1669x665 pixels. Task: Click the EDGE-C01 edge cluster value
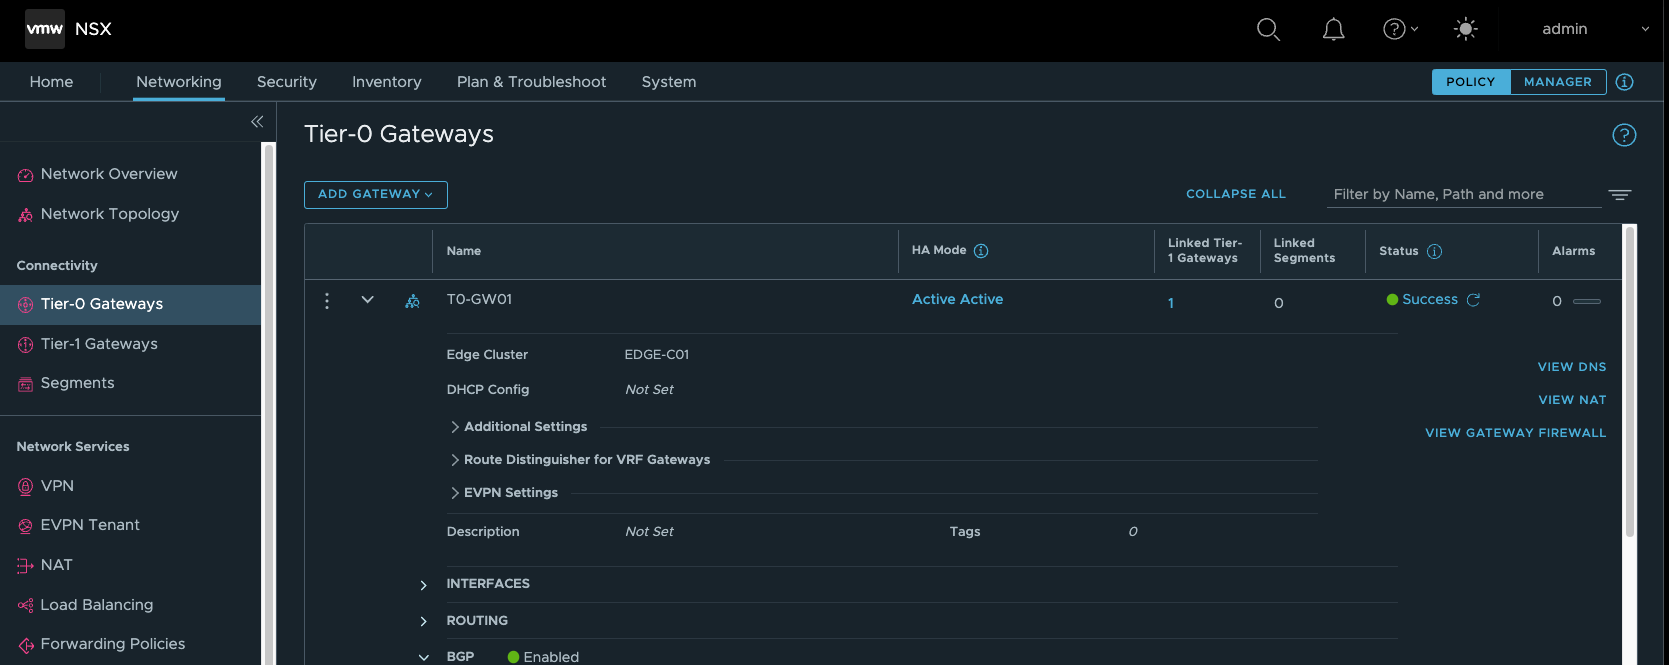tap(657, 355)
